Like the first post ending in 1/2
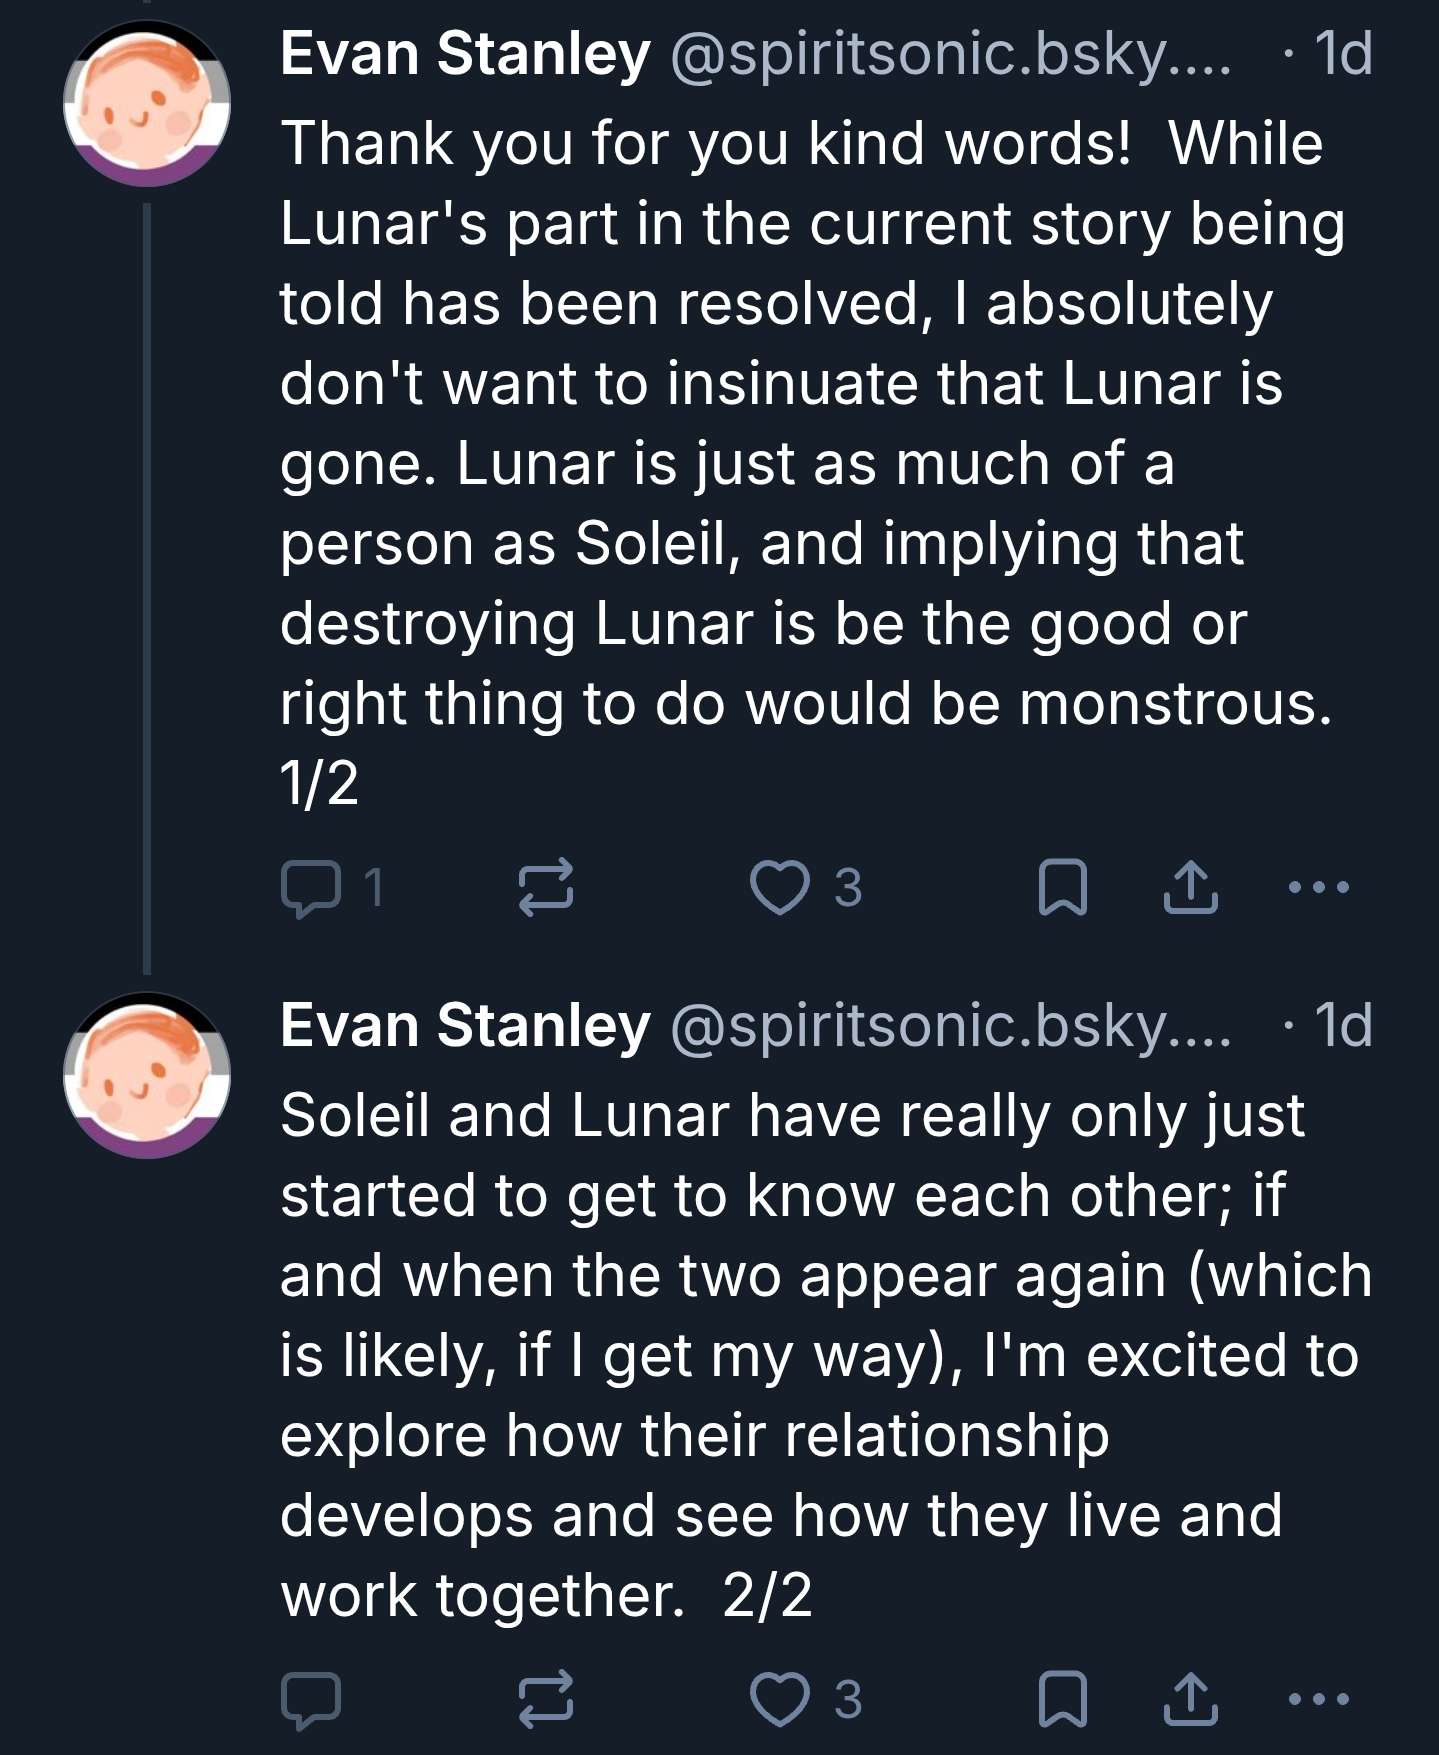 pyautogui.click(x=780, y=887)
